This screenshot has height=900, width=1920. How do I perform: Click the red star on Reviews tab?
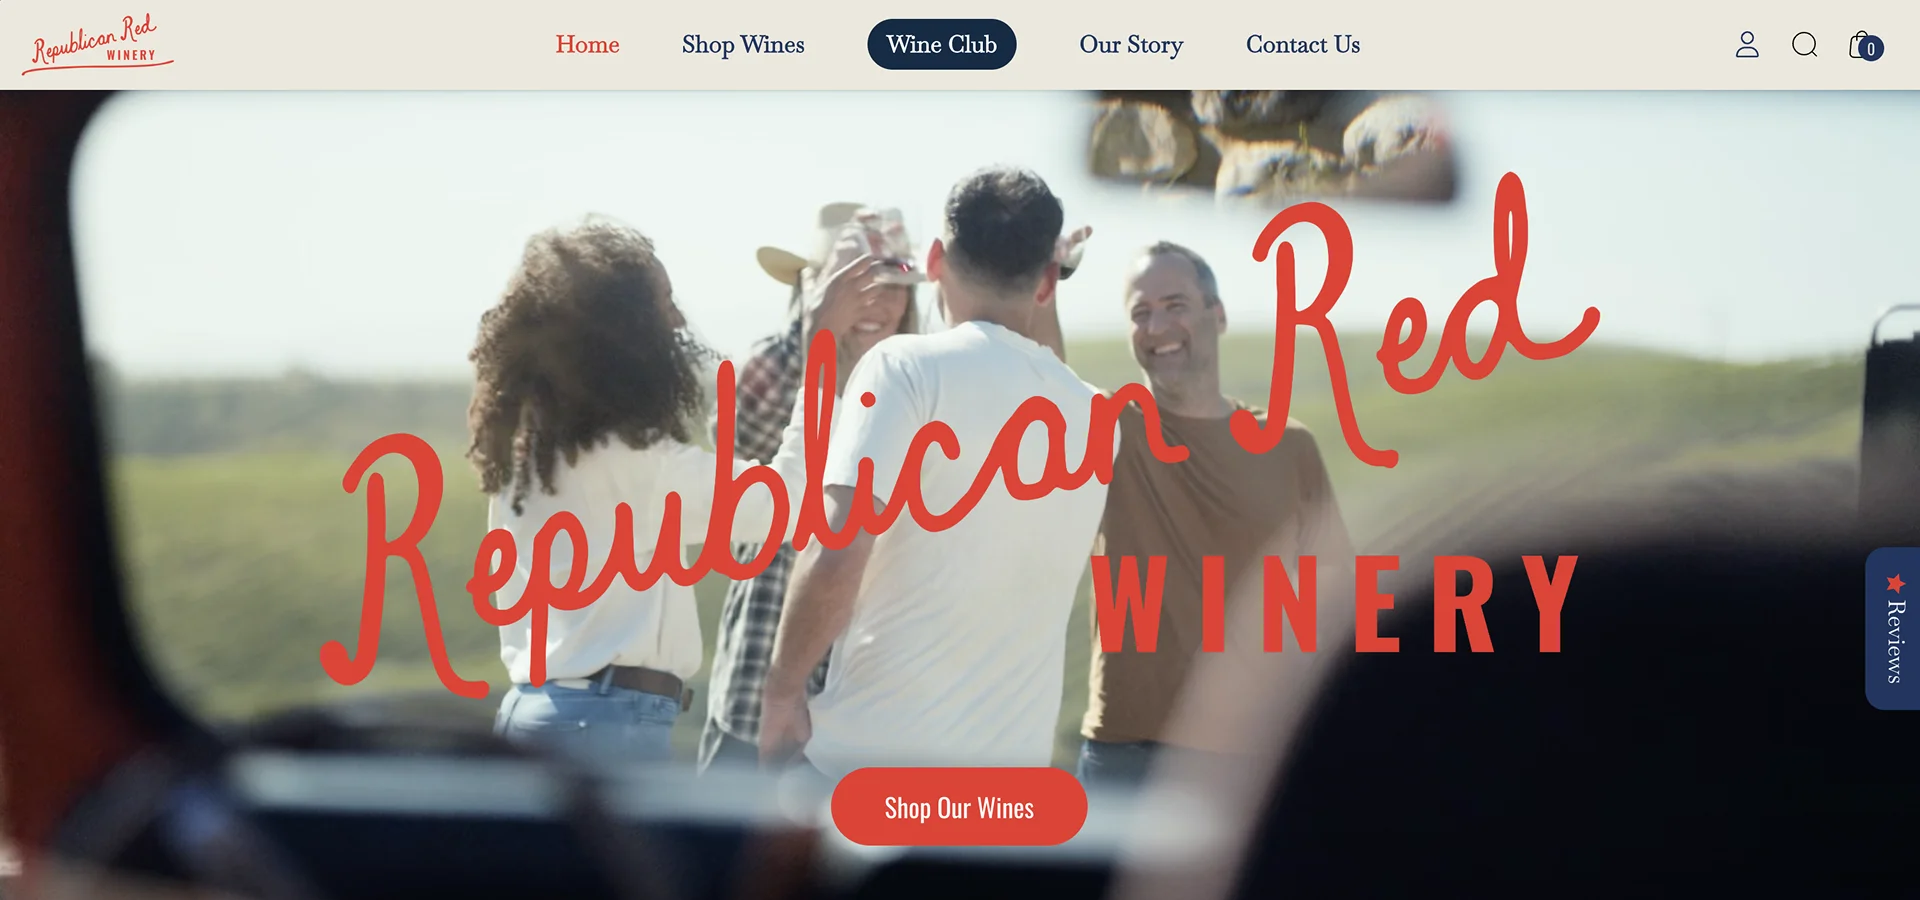(x=1895, y=583)
